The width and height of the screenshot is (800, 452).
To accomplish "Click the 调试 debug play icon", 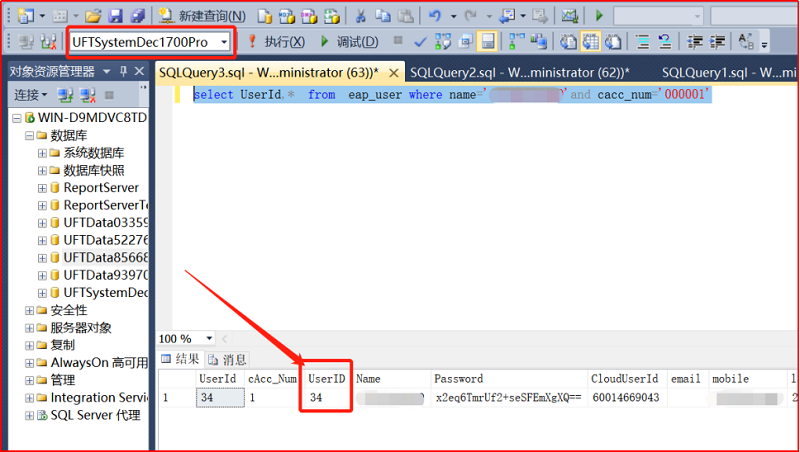I will [326, 42].
